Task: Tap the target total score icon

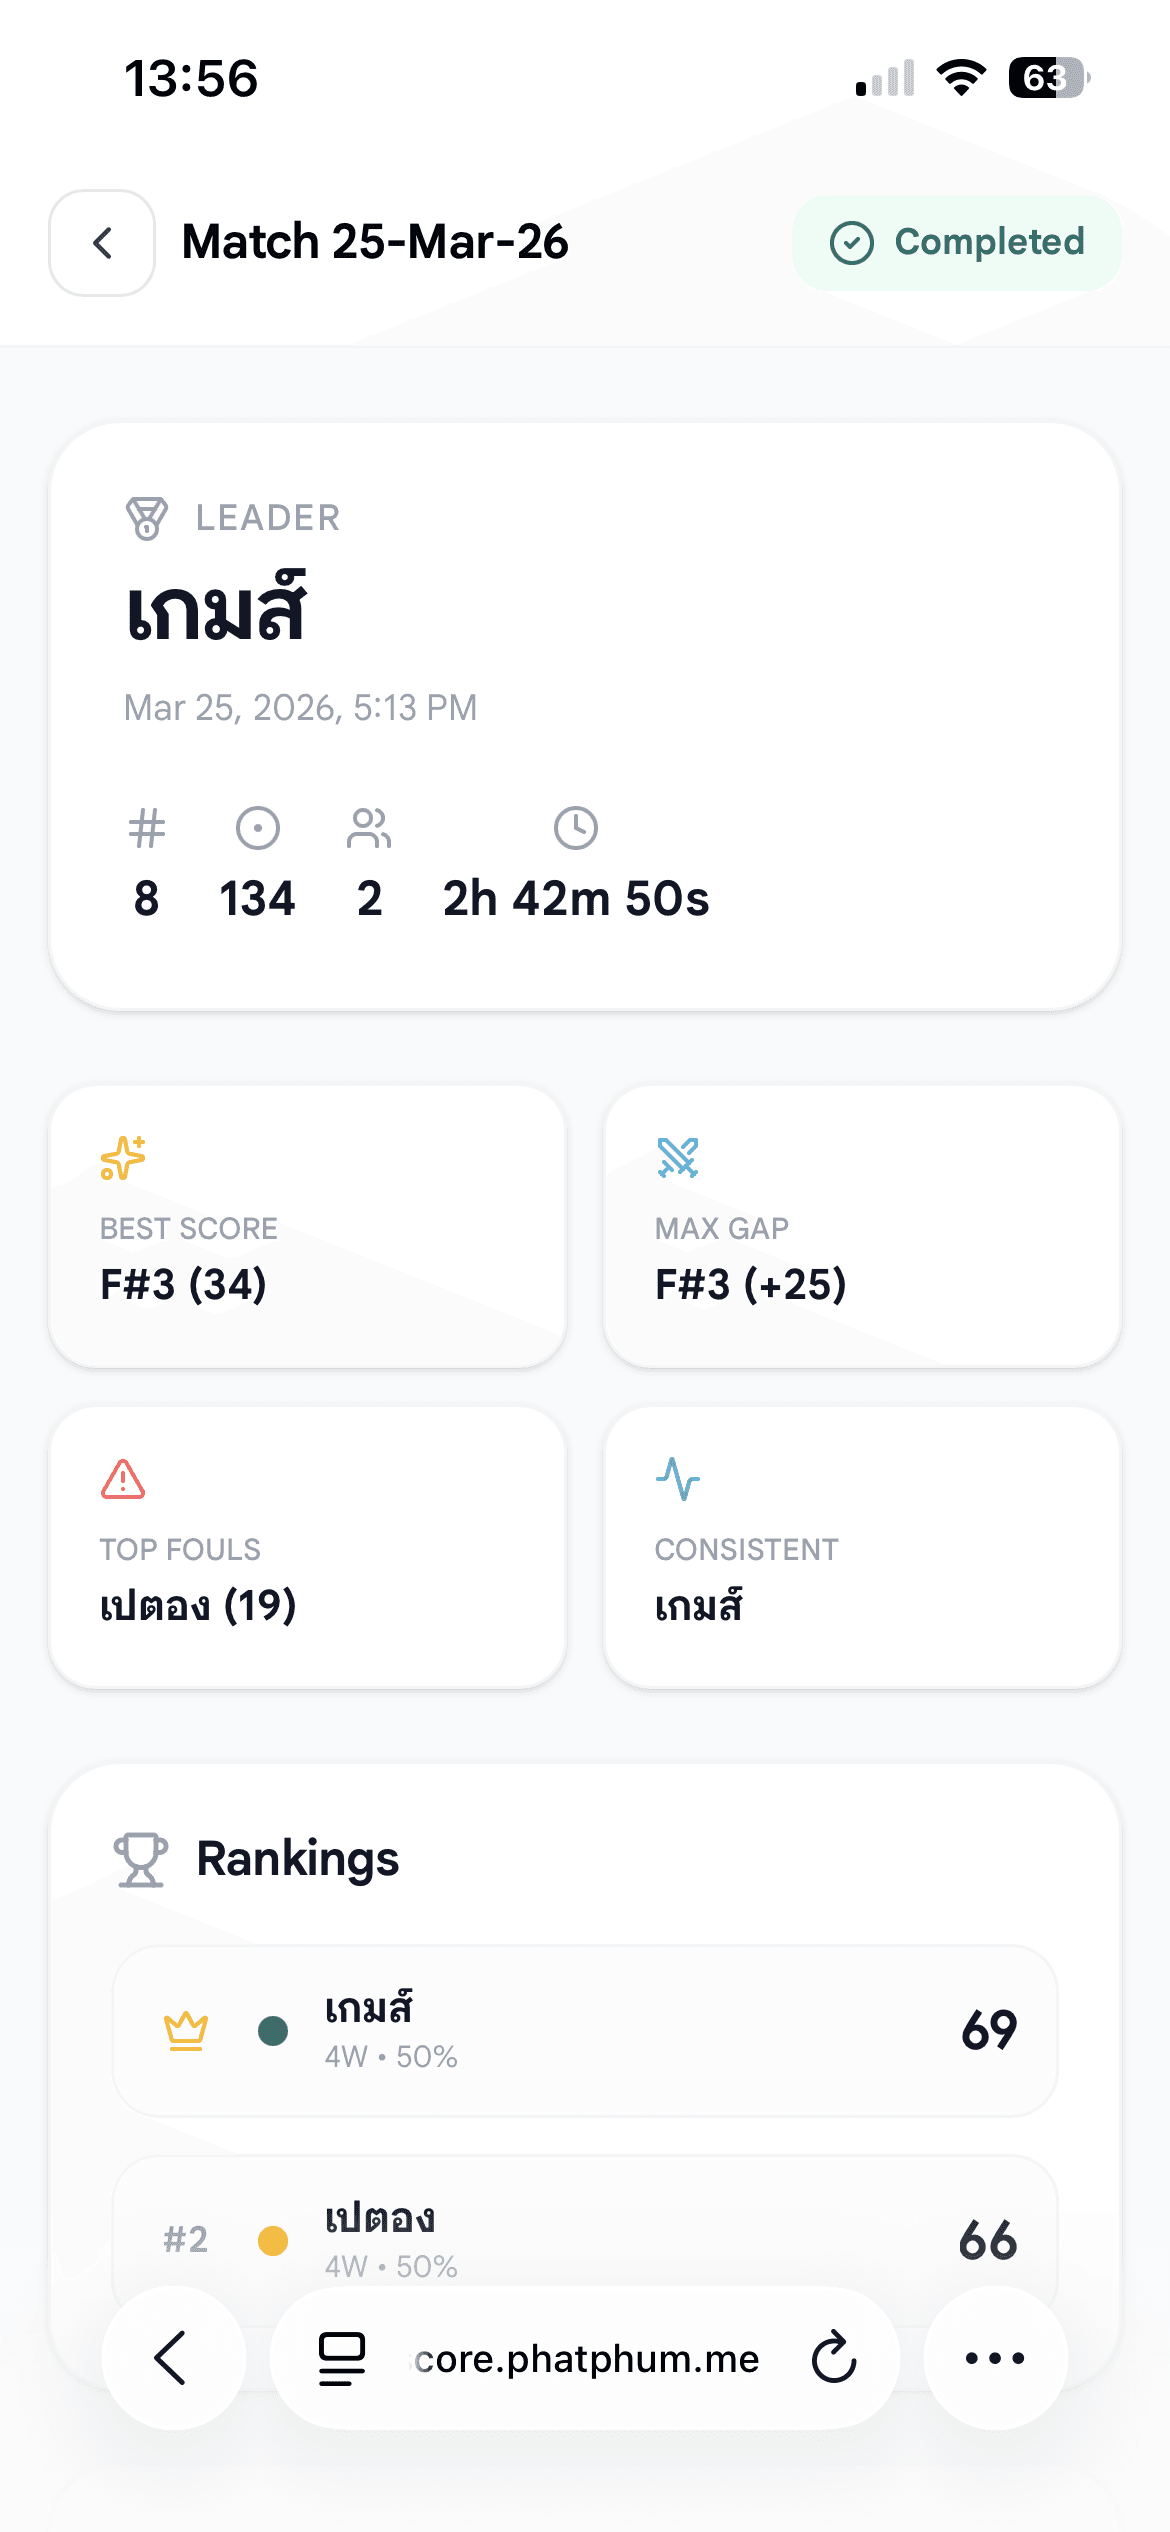Action: click(x=257, y=828)
